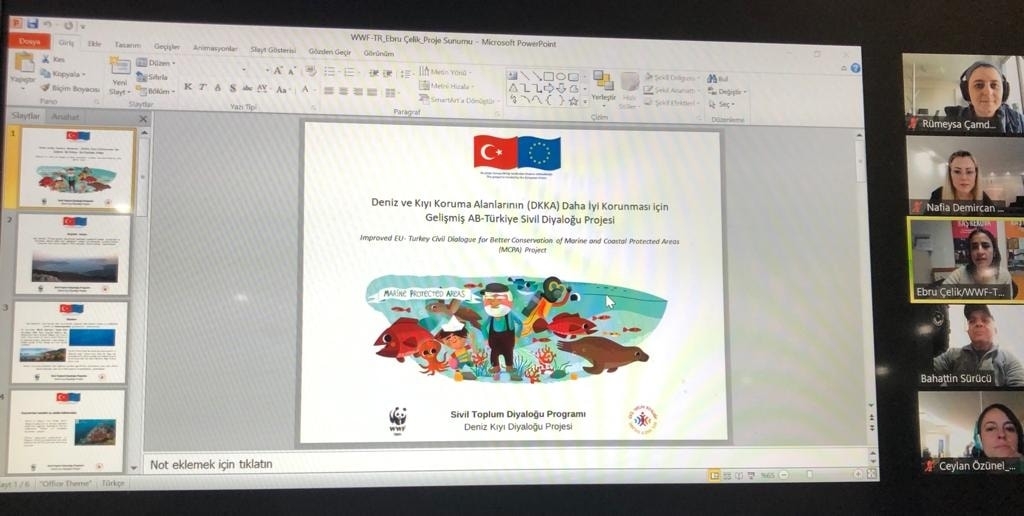Undo last action in quick access toolbar
The height and width of the screenshot is (516, 1024).
49,25
